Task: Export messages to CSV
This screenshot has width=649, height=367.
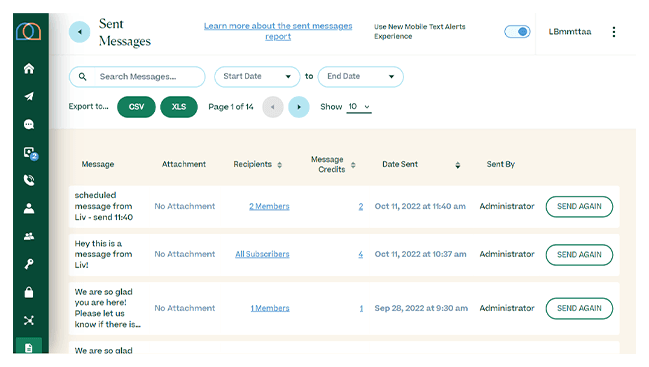Action: pos(136,107)
